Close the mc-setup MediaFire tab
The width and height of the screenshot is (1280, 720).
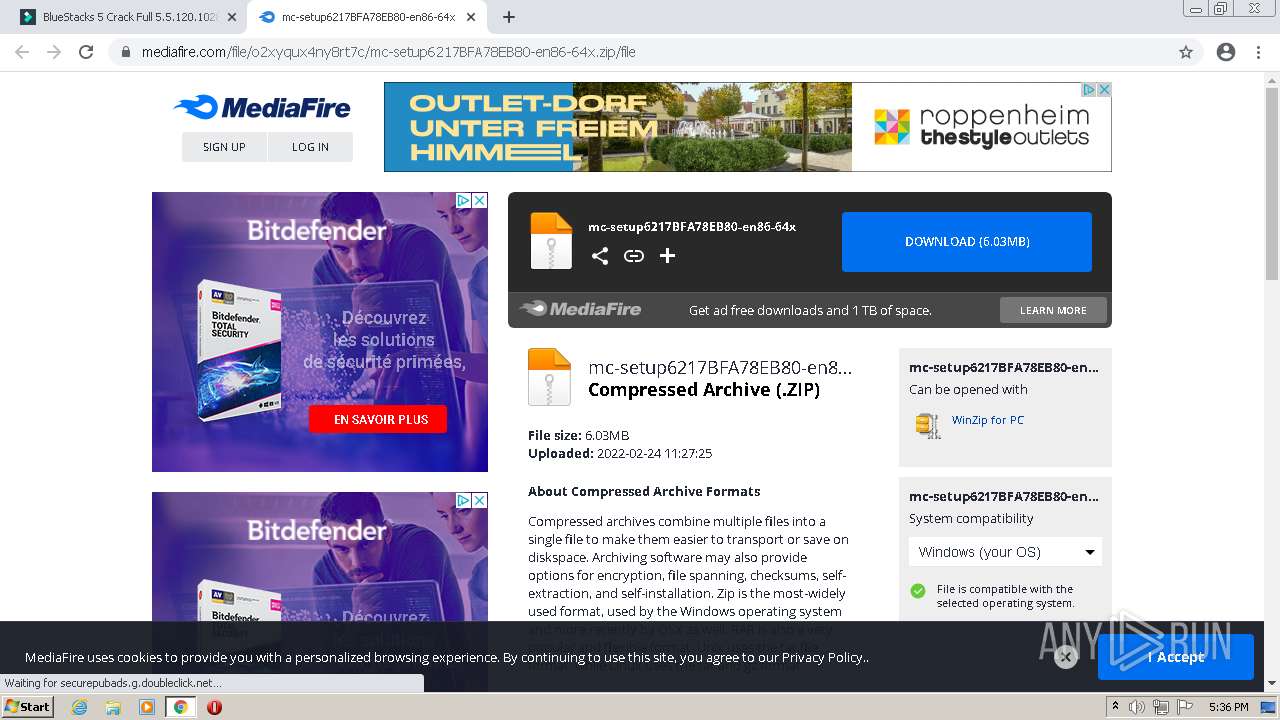coord(471,17)
